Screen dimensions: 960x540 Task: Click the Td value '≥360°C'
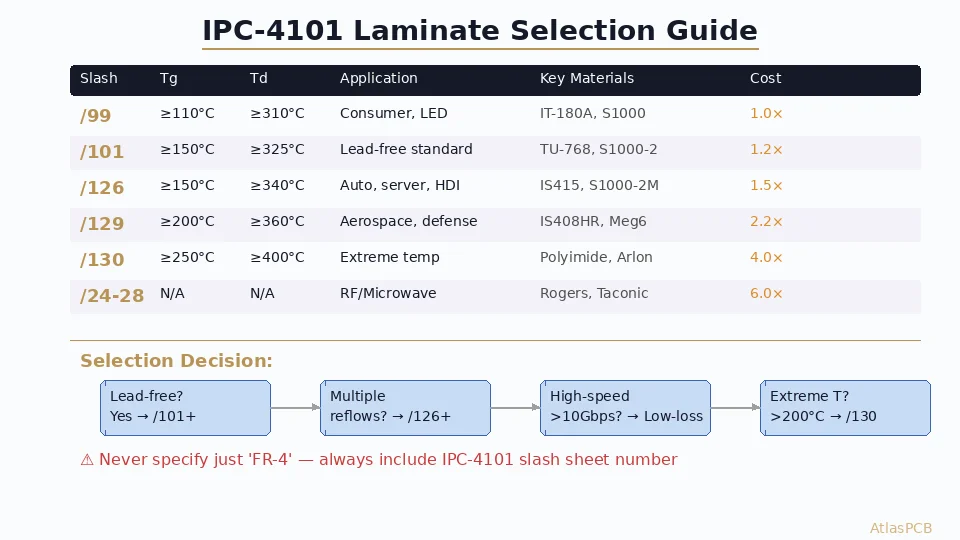(277, 221)
